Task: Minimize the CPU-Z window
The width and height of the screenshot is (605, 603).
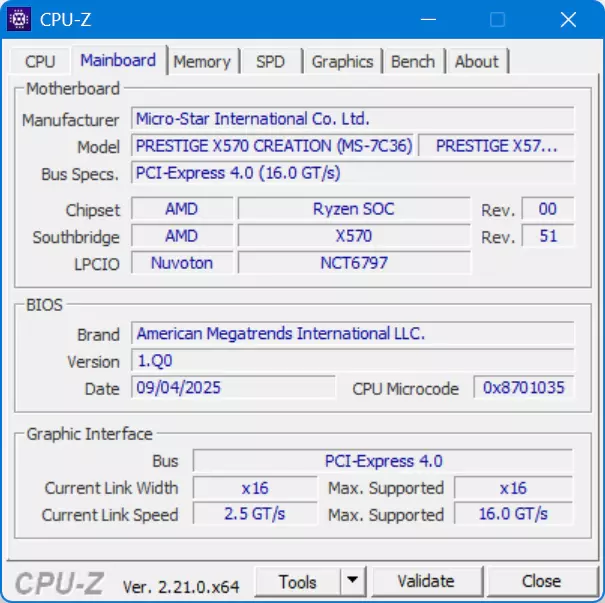Action: (x=428, y=19)
